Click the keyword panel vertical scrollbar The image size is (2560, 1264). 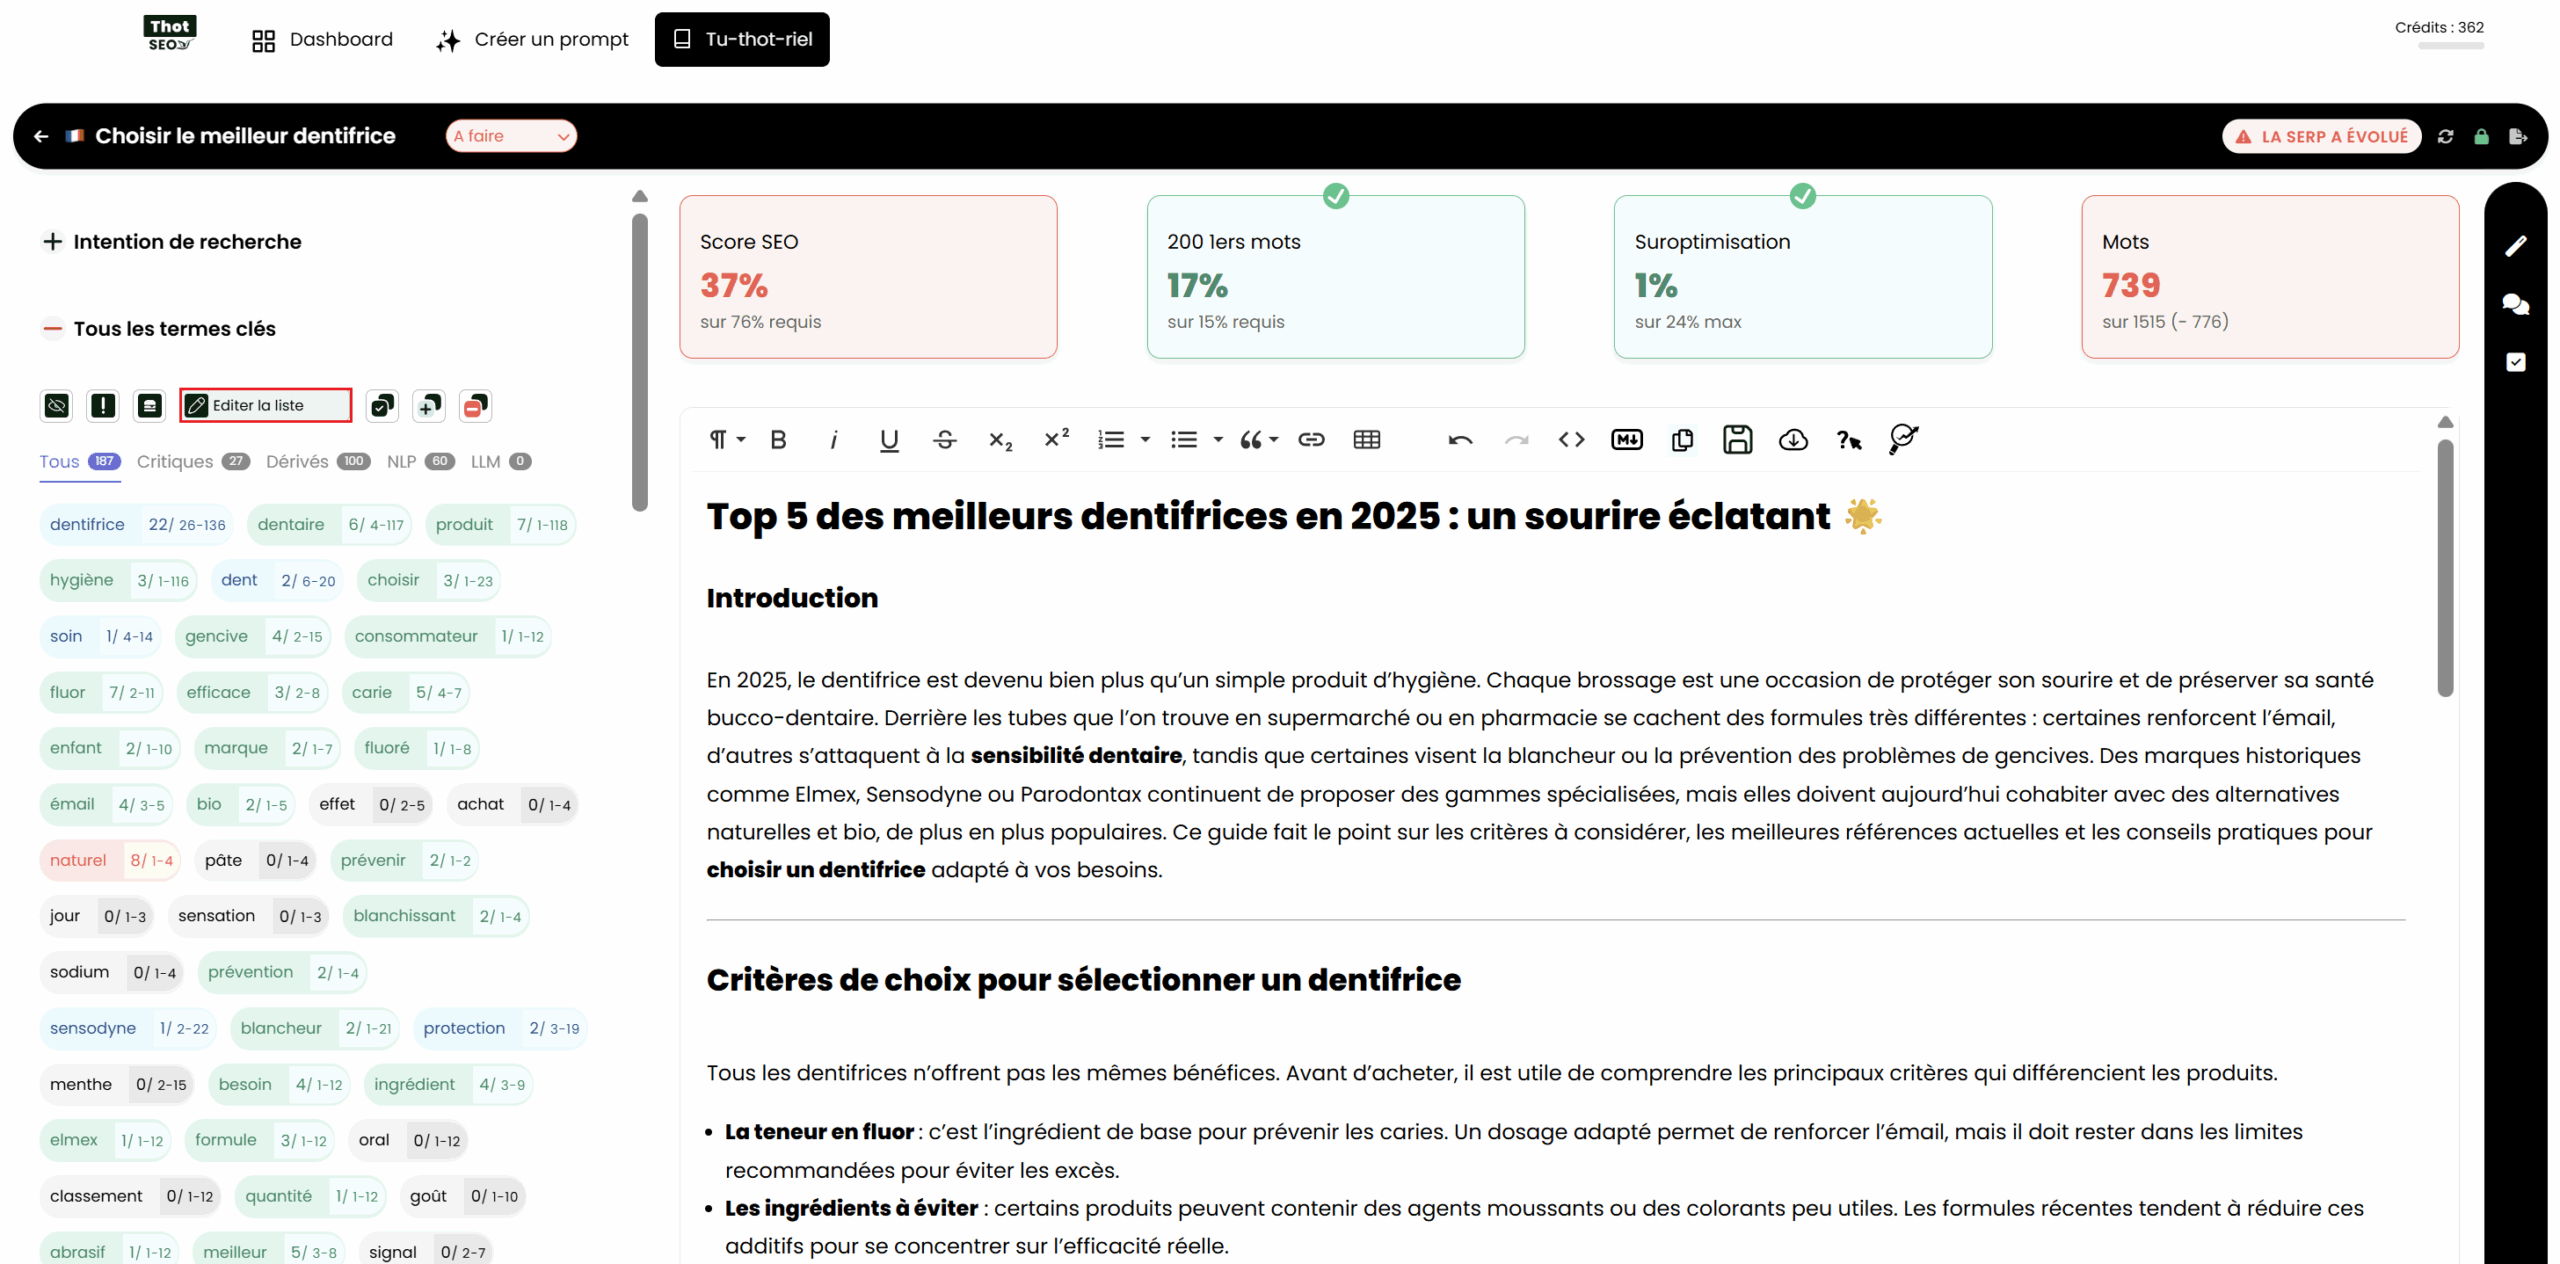[640, 360]
